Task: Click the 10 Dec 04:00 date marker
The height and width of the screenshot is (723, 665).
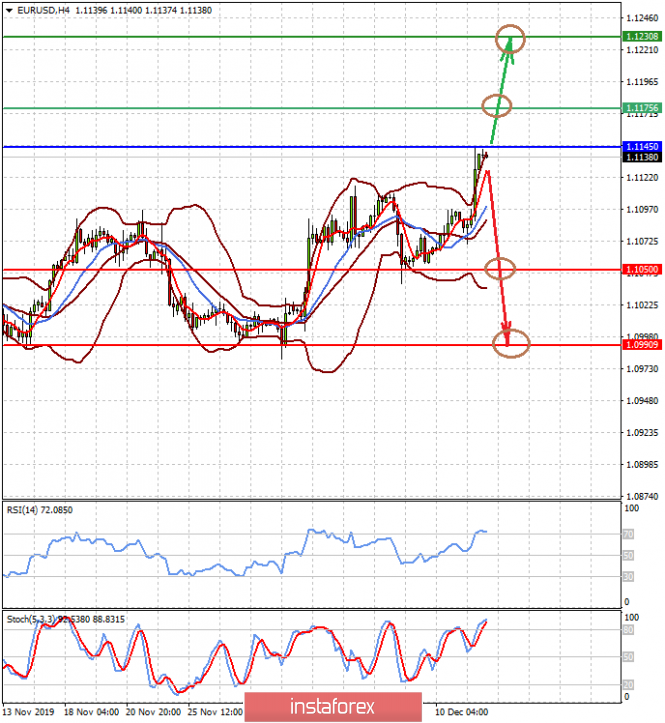Action: pos(462,713)
